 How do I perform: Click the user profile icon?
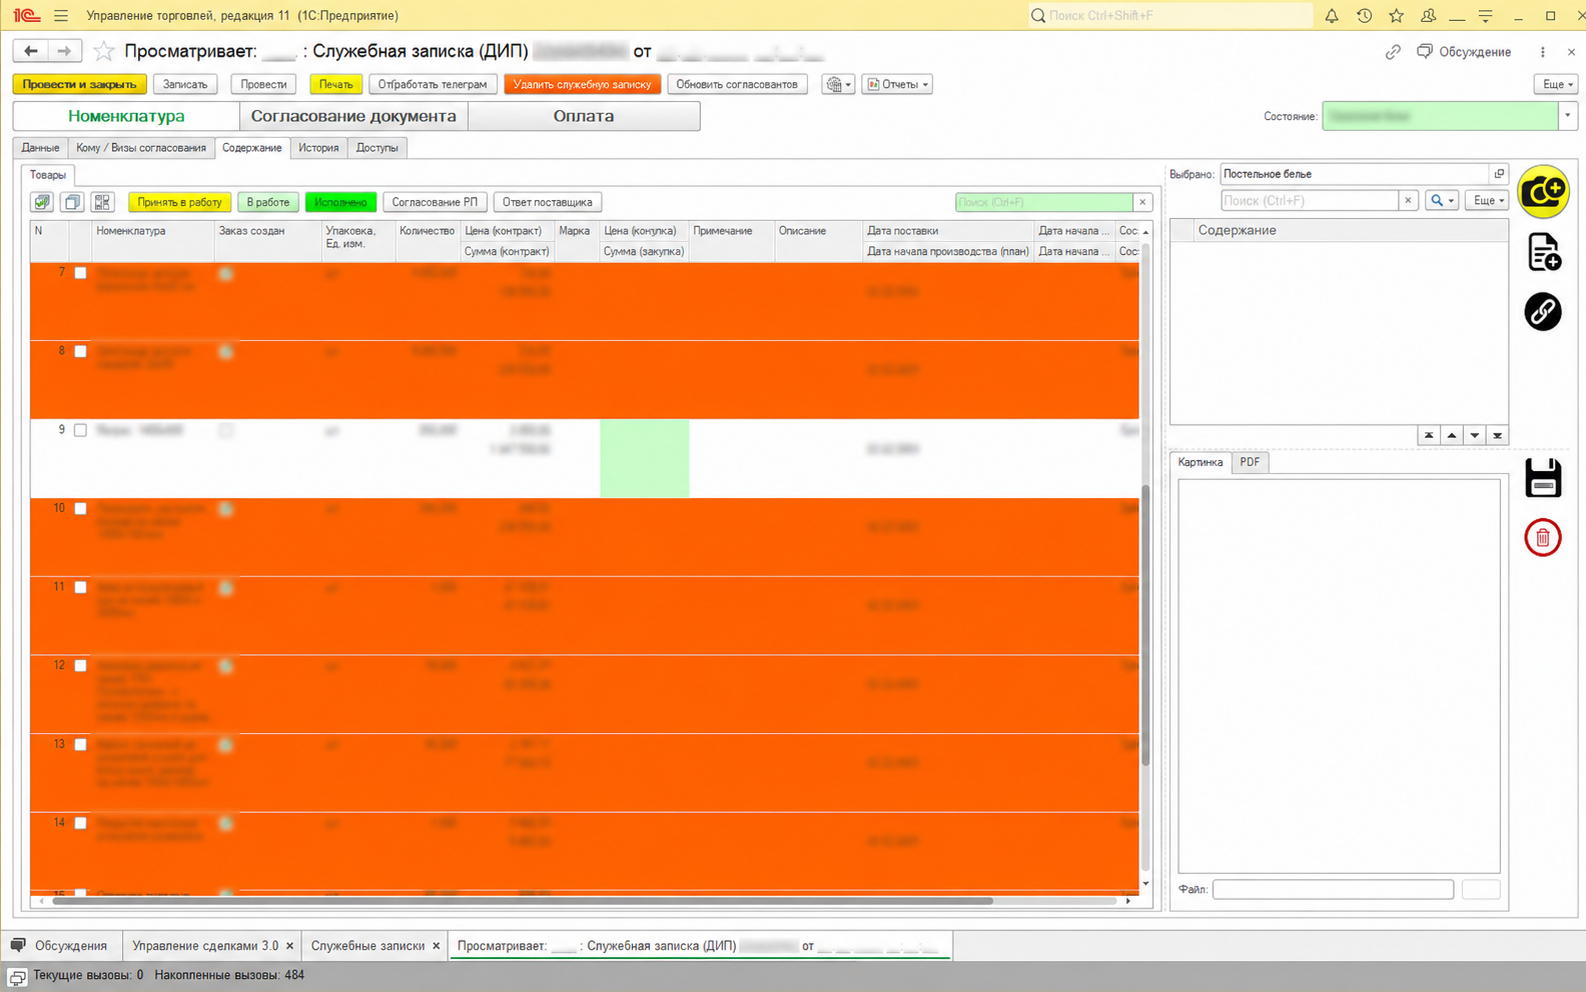[x=1428, y=15]
